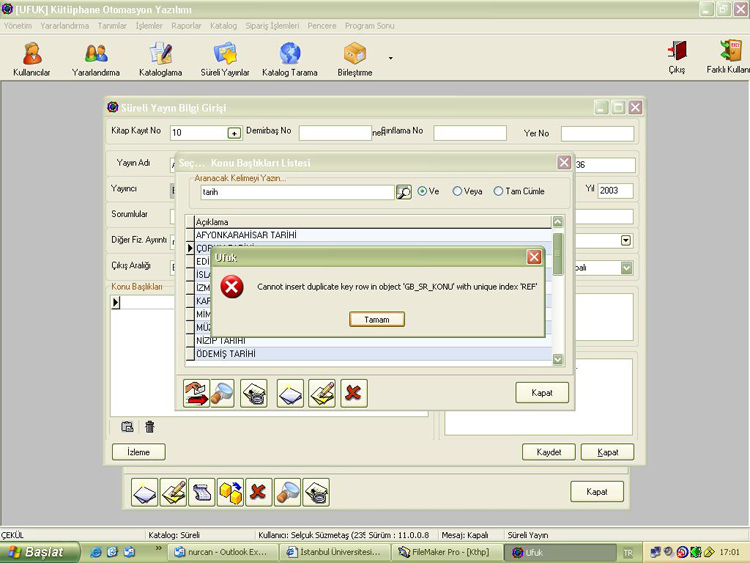Click the trash can icon under Konu Başlıkları
Viewport: 750px width, 563px height.
click(150, 427)
